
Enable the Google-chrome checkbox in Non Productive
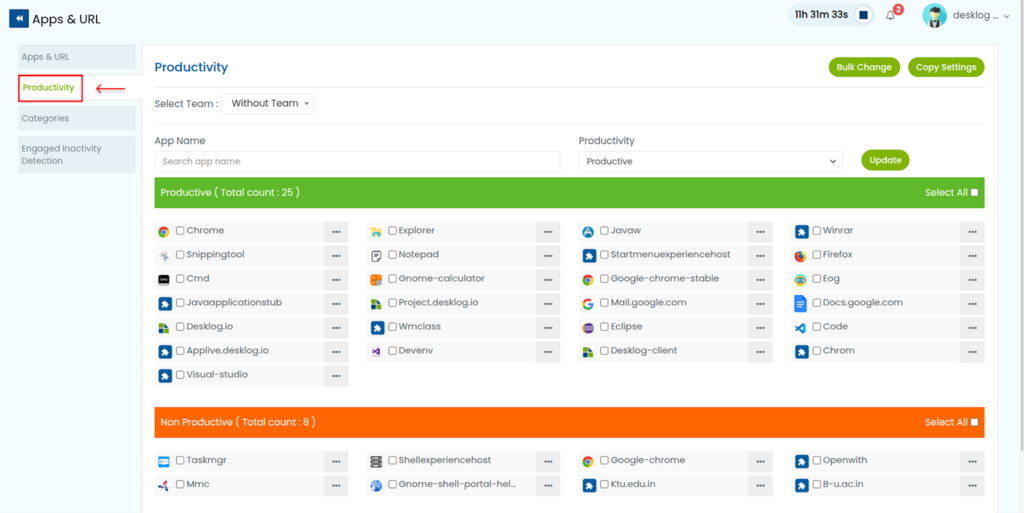604,461
